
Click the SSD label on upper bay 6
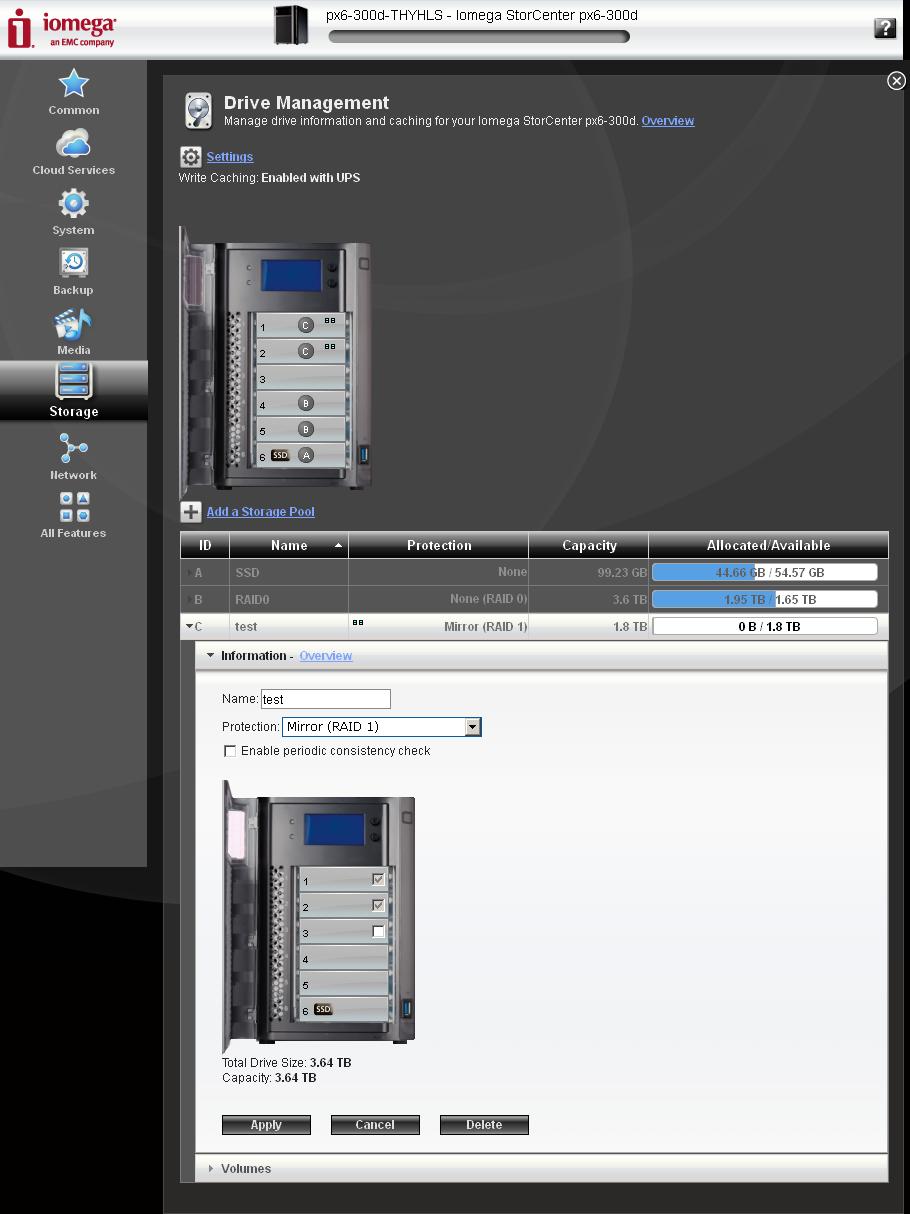point(280,455)
